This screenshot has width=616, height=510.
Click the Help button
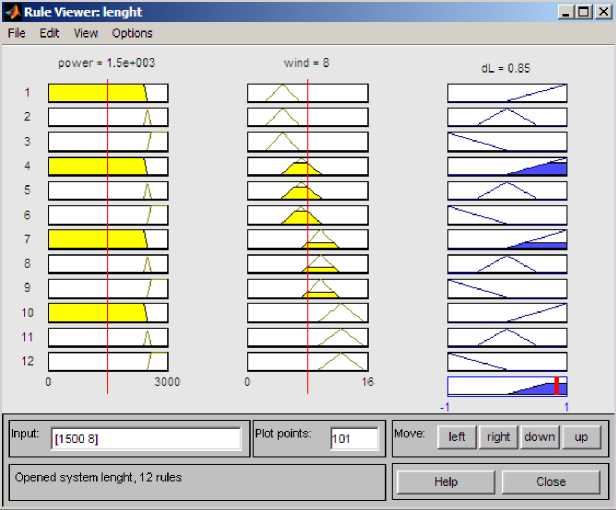(x=445, y=481)
